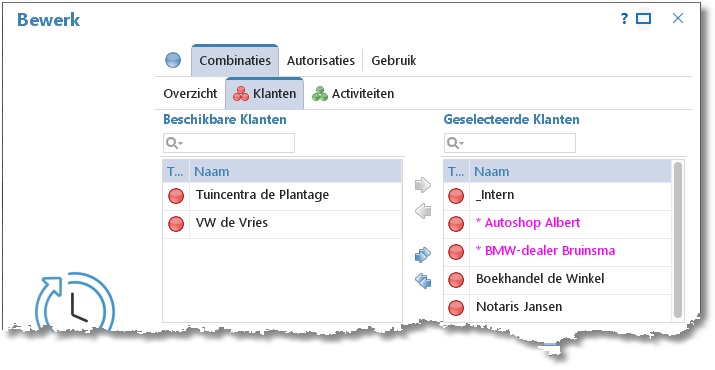Viewport: 715px width, 370px height.
Task: Click the search field under Geselecteerde Klanten
Action: [x=510, y=143]
